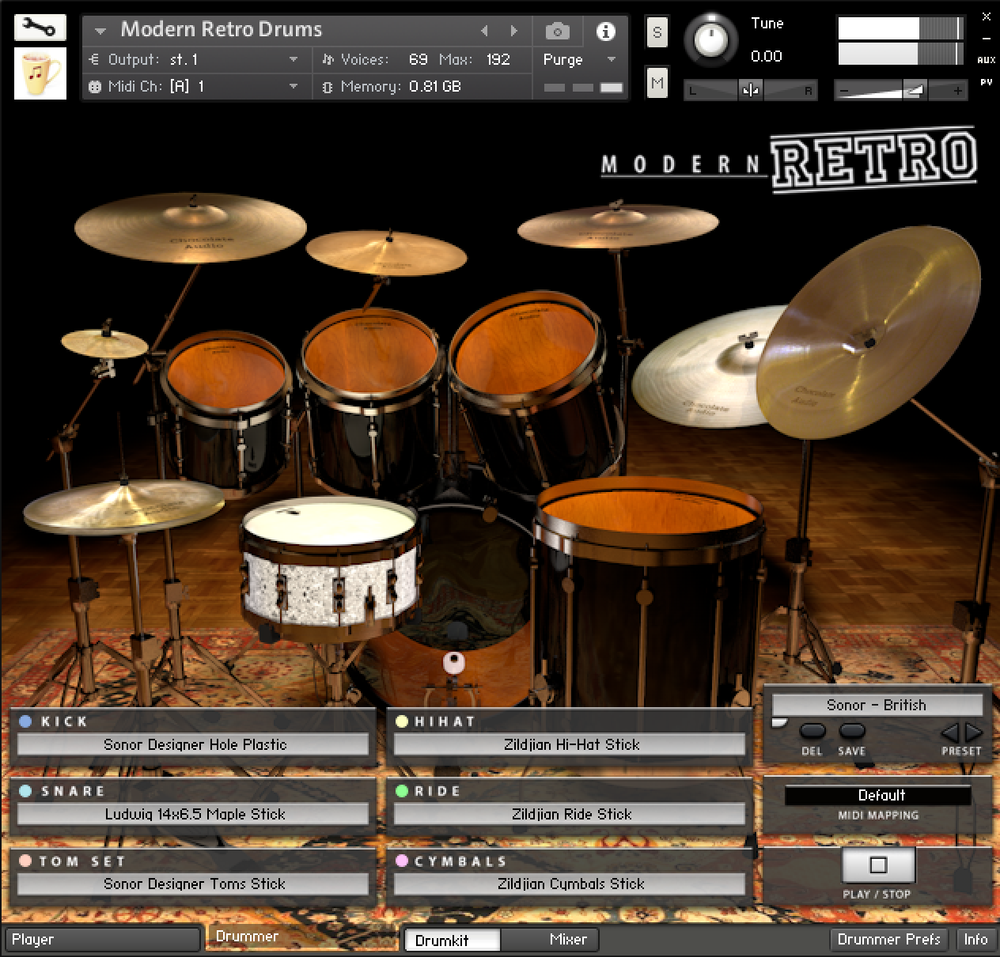Screen dimensions: 1000x957
Task: Go to previous instrument with left arrow
Action: coord(485,30)
